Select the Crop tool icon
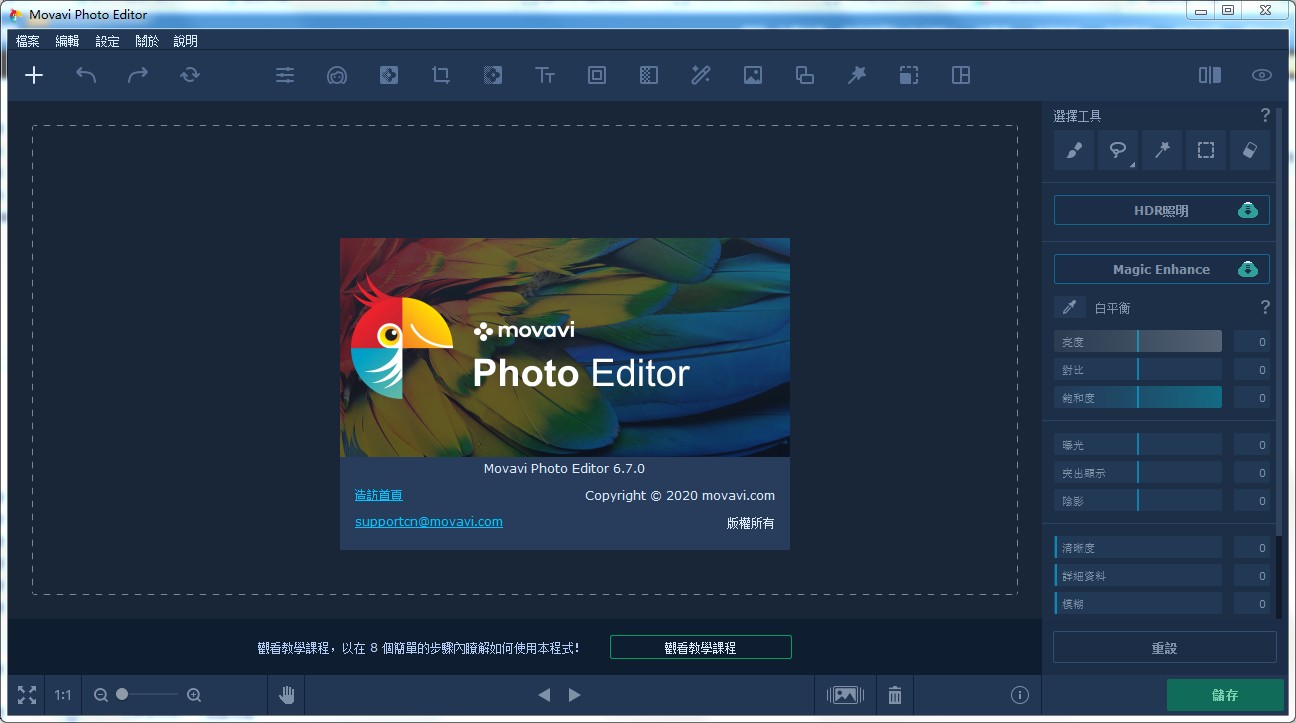The height and width of the screenshot is (723, 1296). (x=441, y=75)
